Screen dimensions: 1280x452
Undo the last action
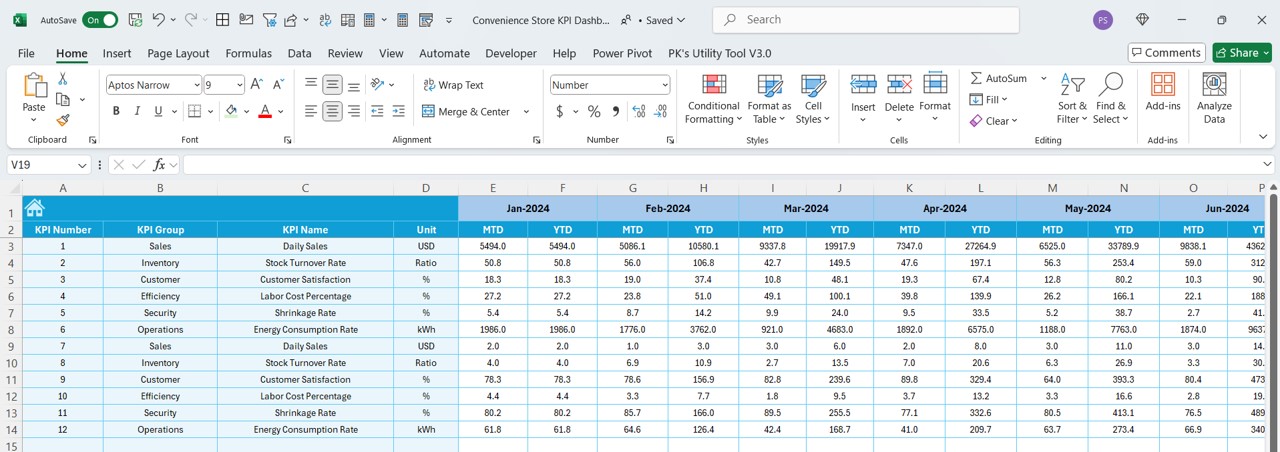tap(158, 20)
